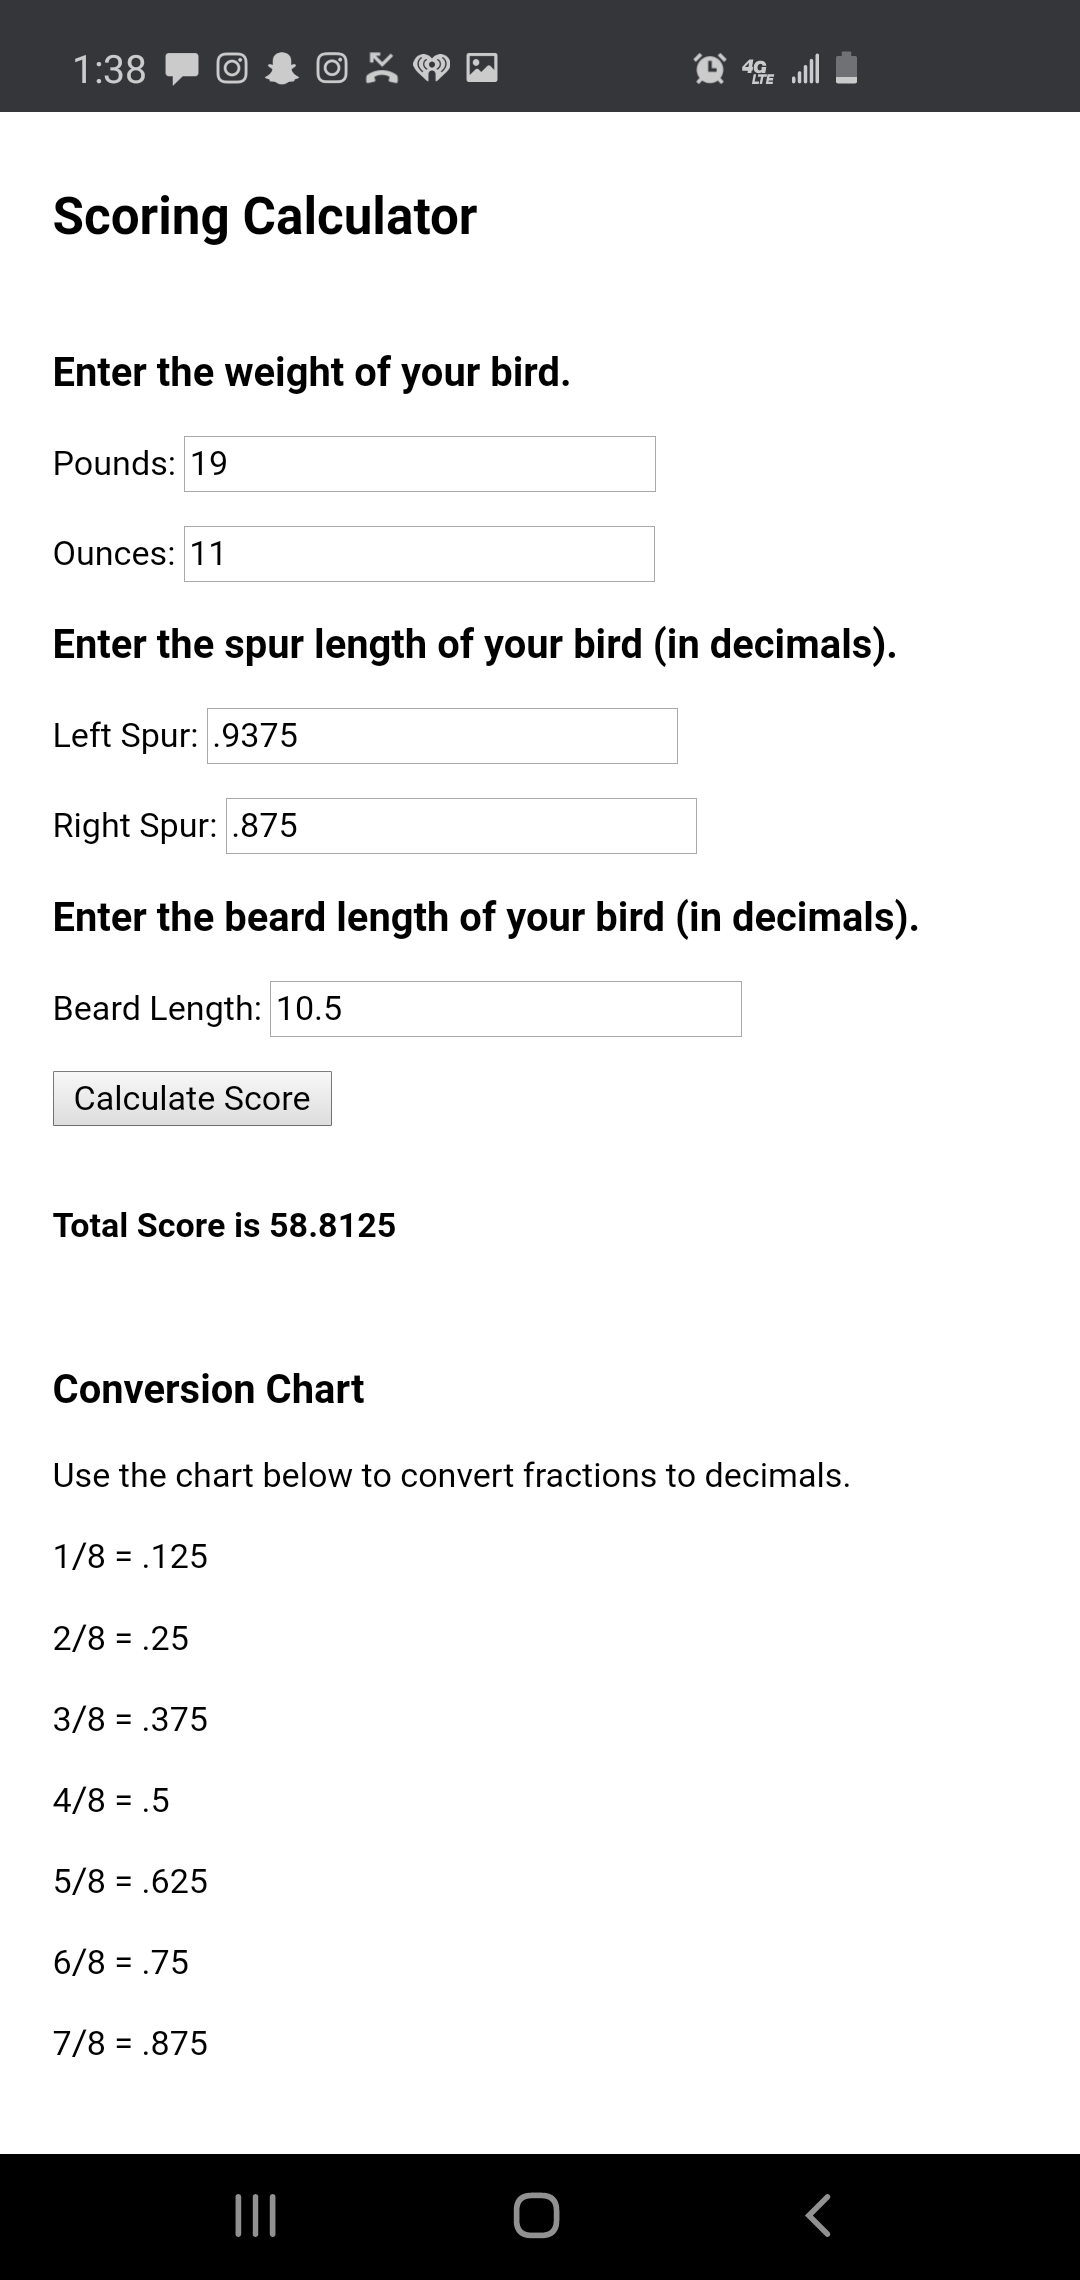Tap the battery status icon

click(846, 68)
